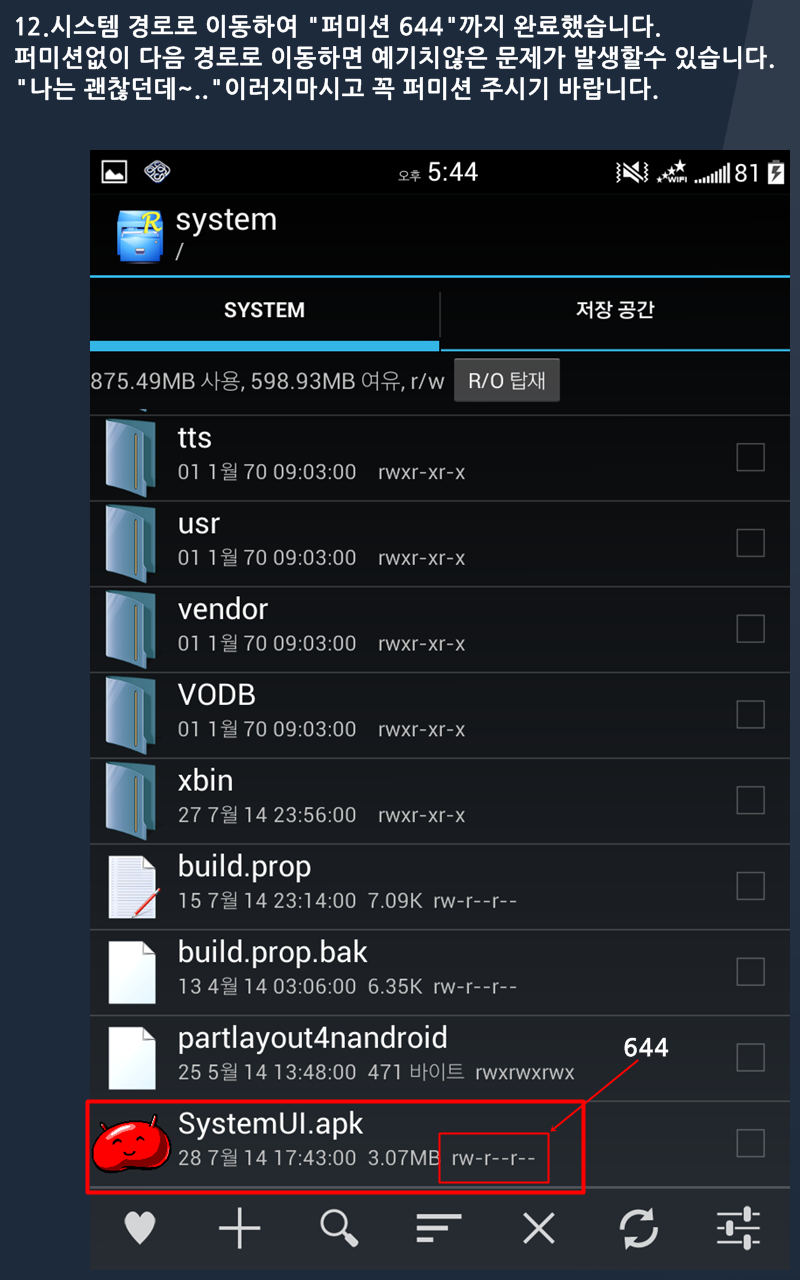Tap the sort lines icon
This screenshot has width=800, height=1280.
439,1228
